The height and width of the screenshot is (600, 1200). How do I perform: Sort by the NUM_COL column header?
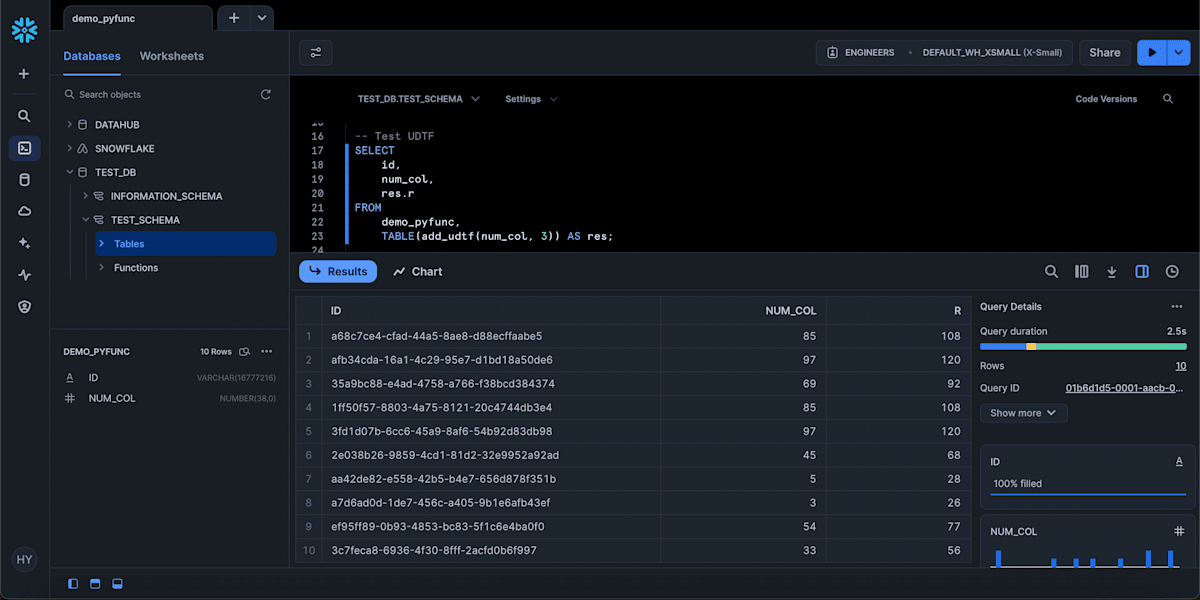(x=743, y=311)
